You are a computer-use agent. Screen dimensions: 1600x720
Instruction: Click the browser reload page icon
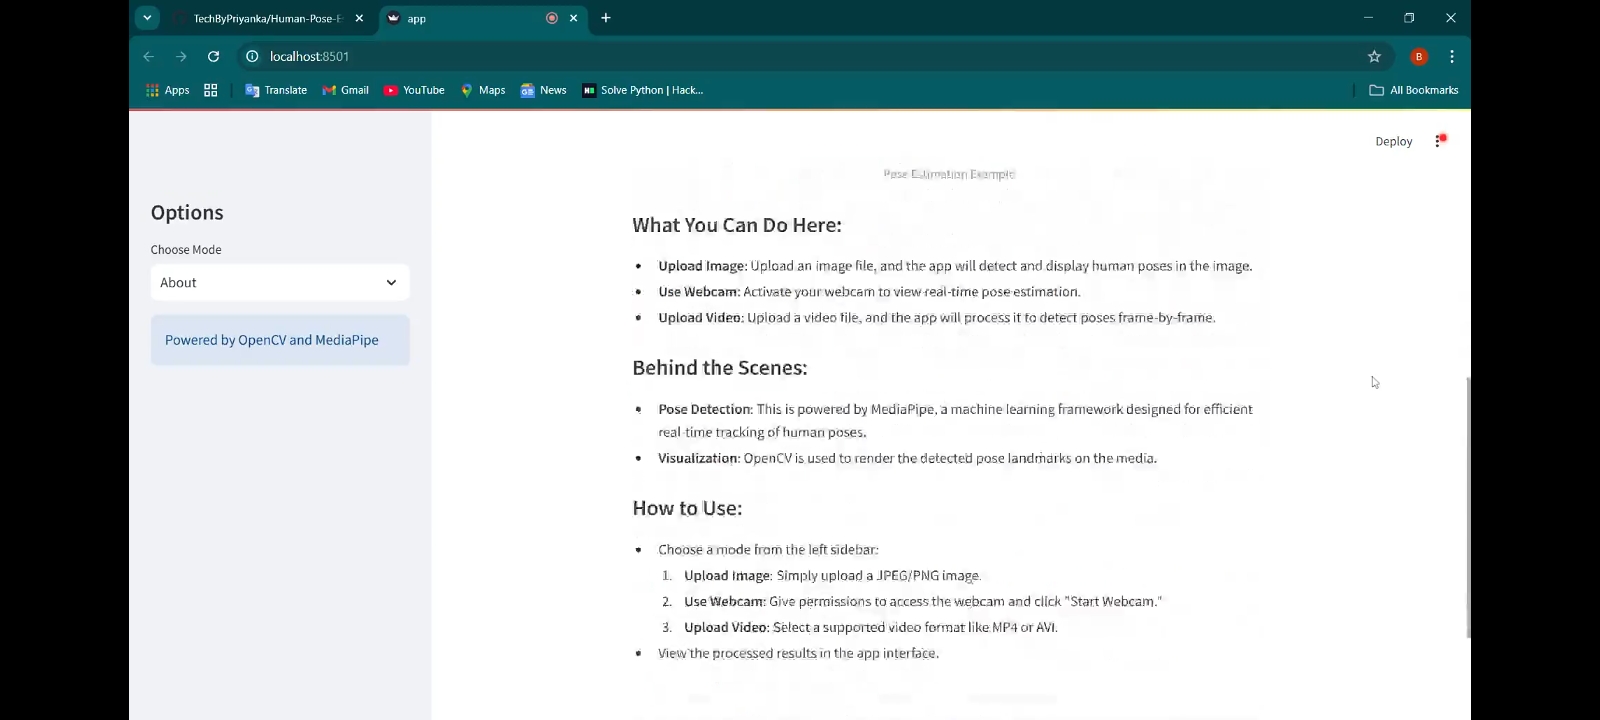click(213, 57)
